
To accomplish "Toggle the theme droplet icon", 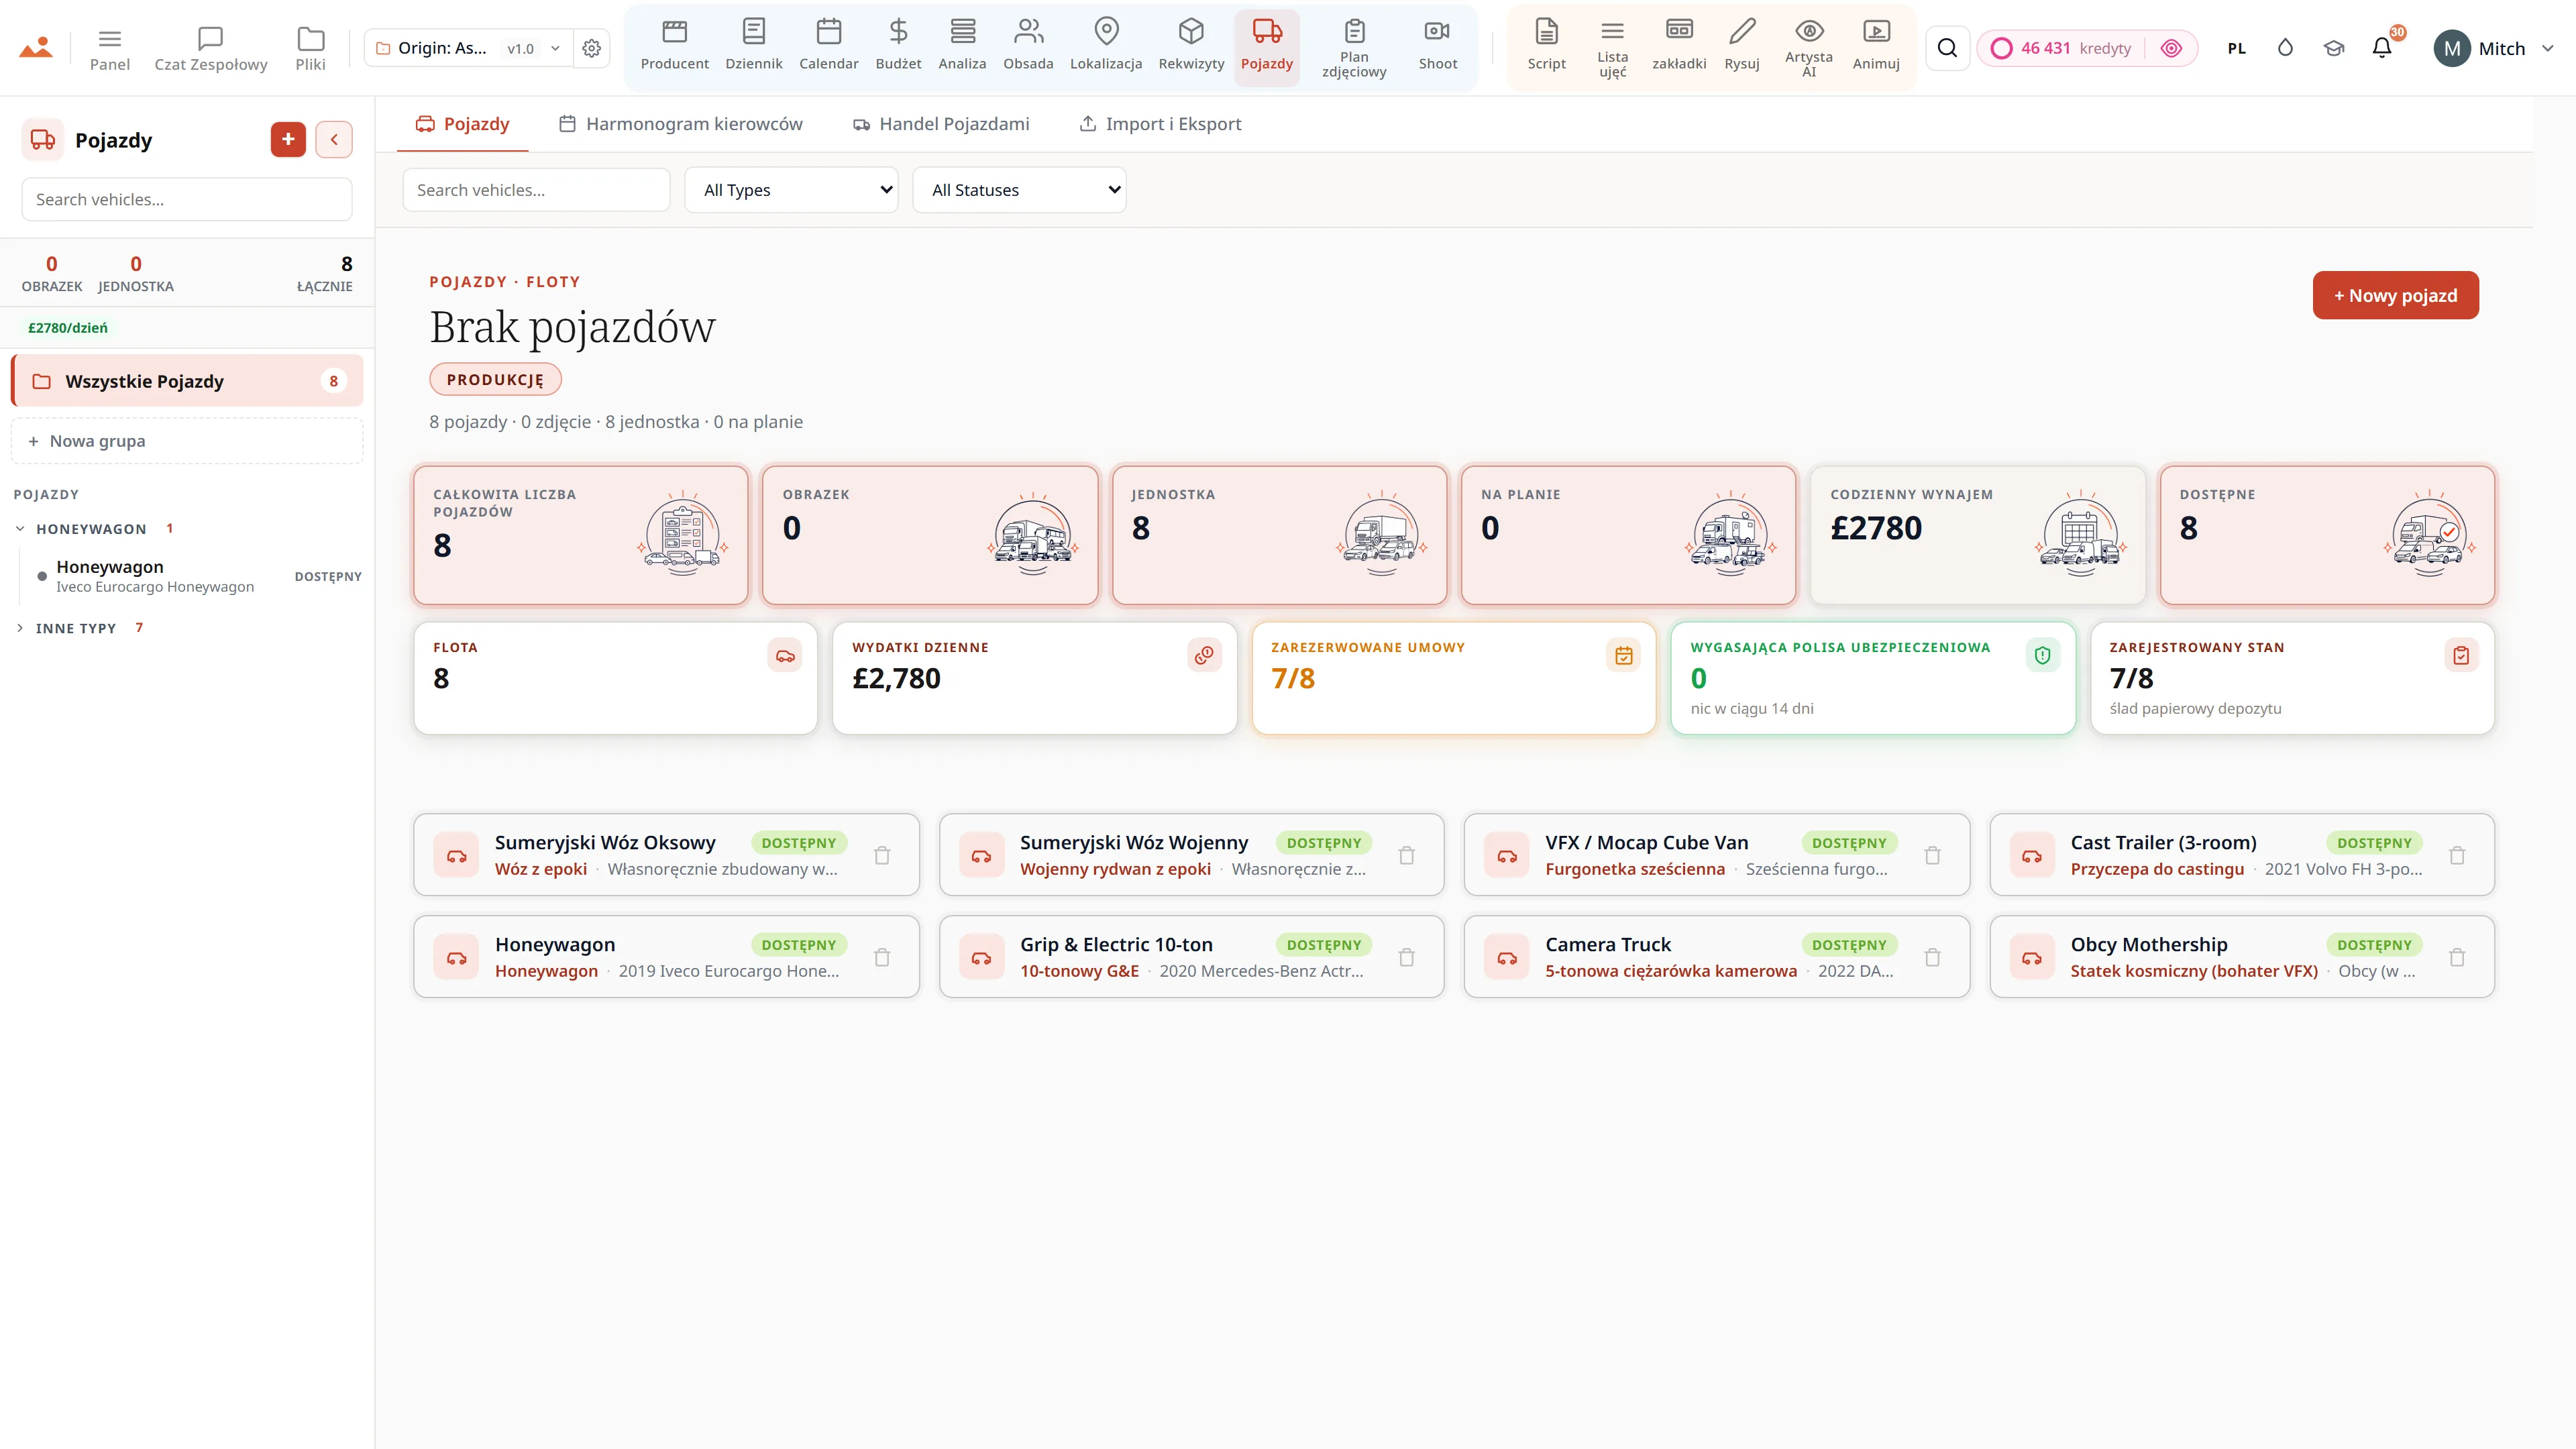I will click(x=2285, y=48).
